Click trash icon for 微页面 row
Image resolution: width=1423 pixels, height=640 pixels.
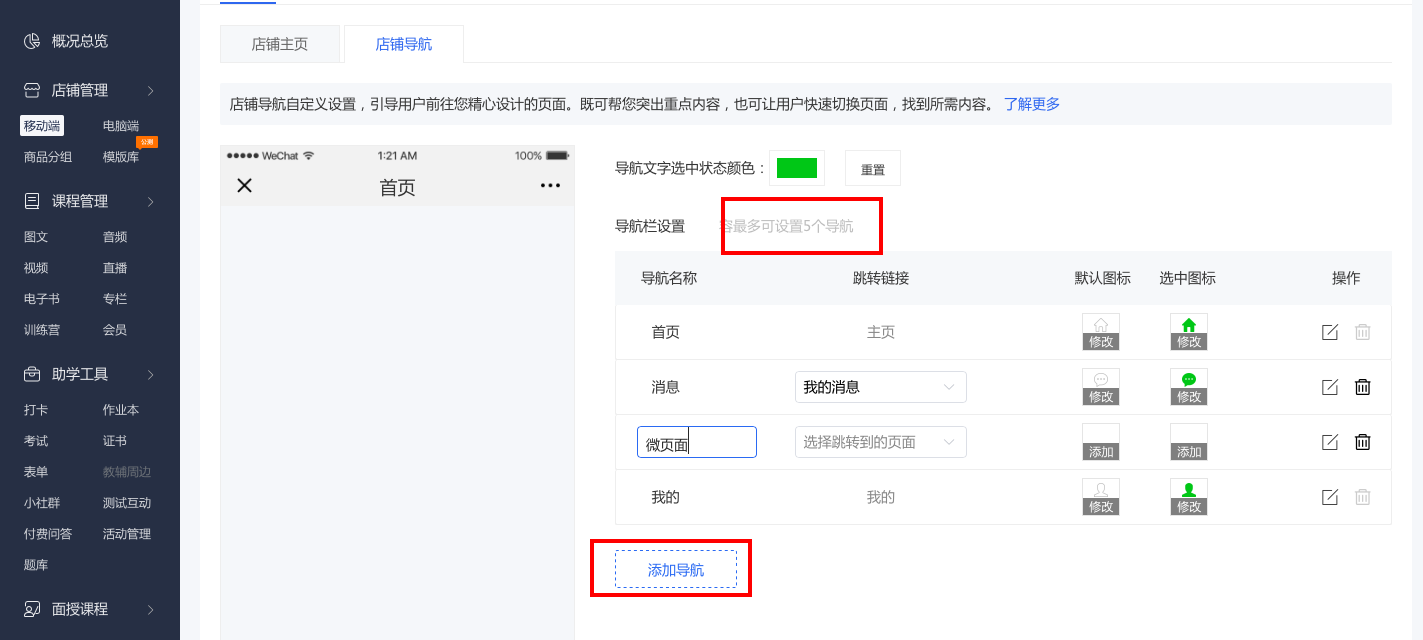click(x=1362, y=442)
